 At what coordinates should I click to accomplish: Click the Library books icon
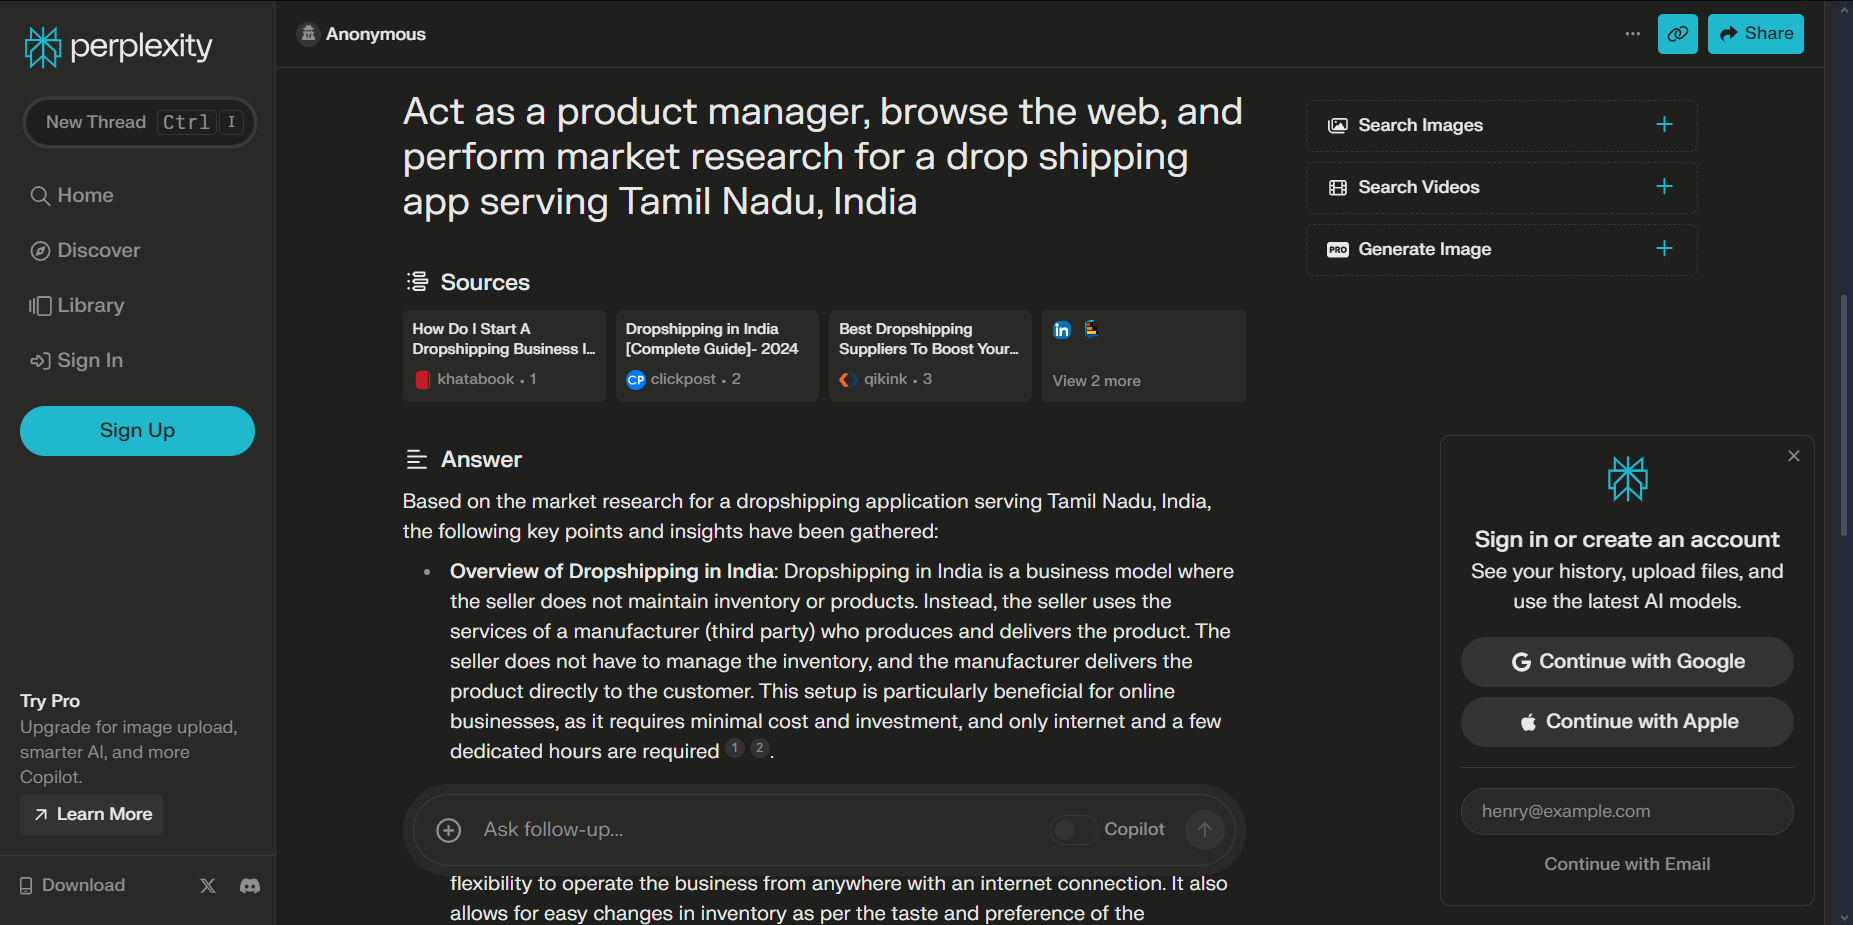[x=40, y=306]
